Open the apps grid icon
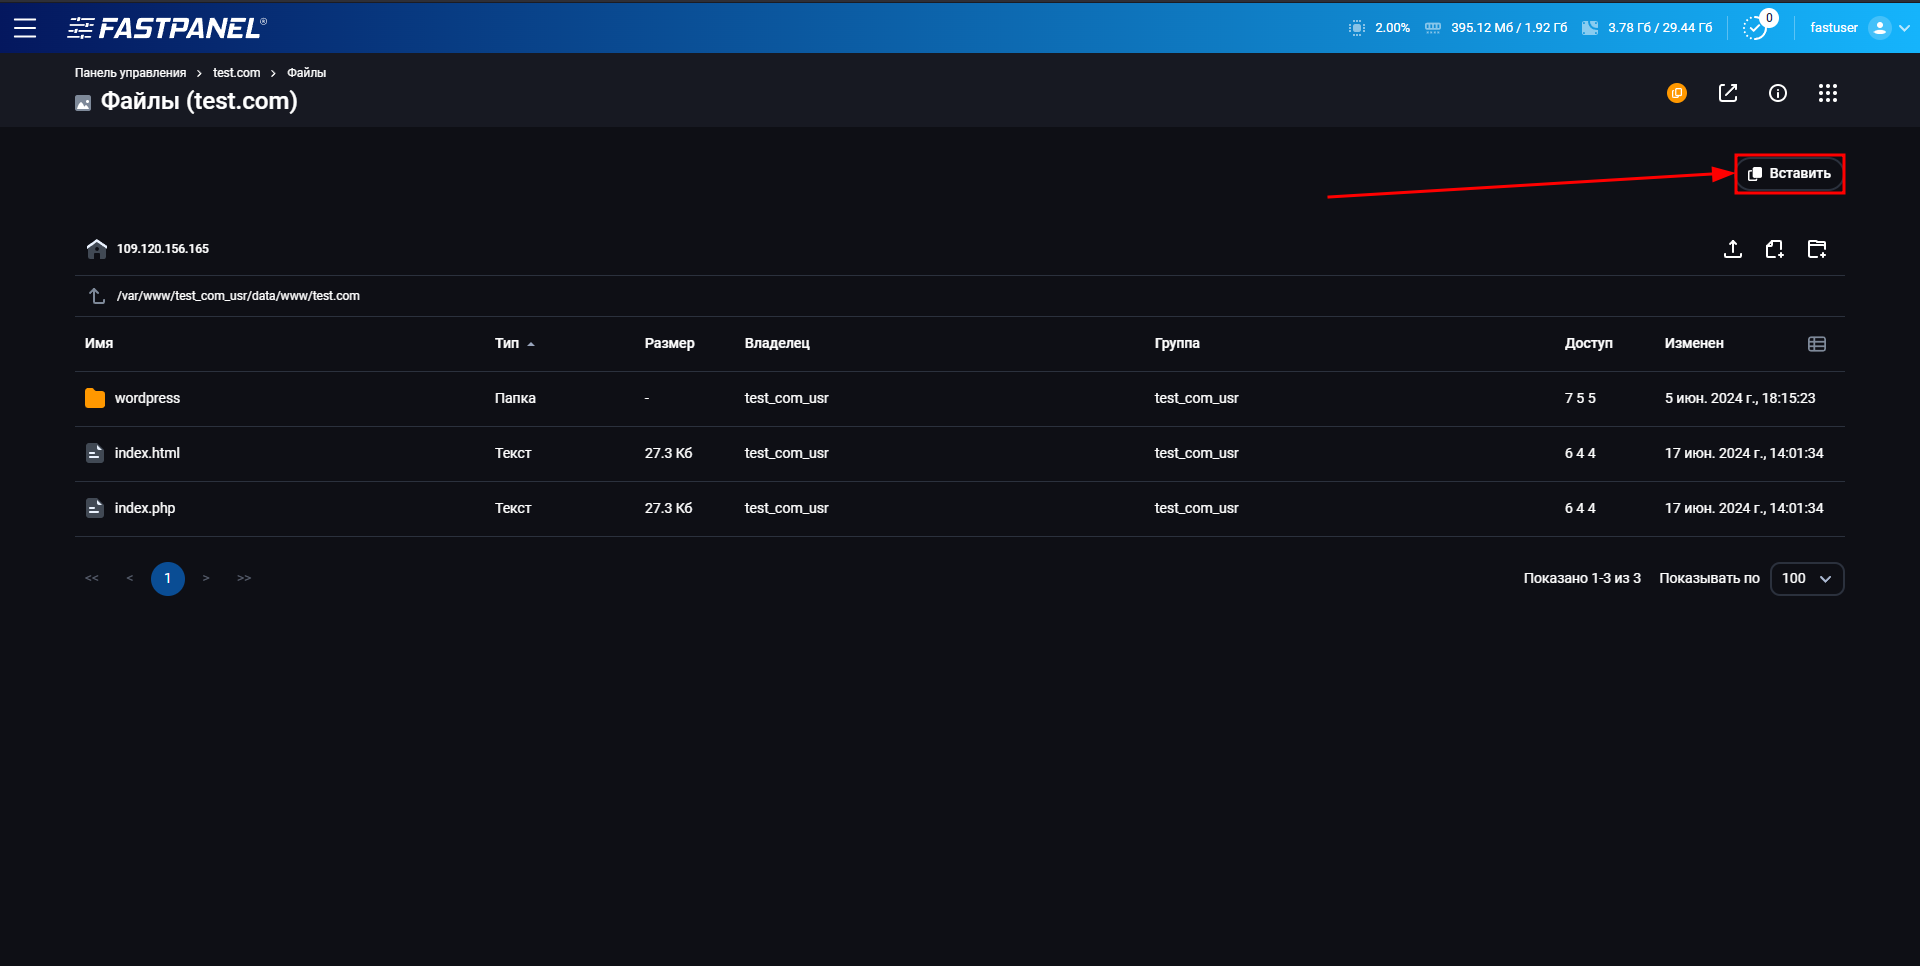The image size is (1920, 966). 1828,93
